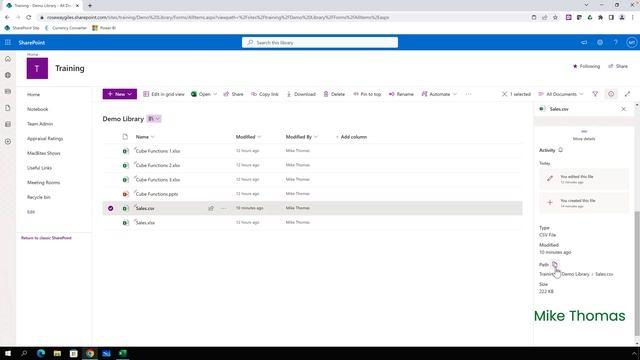640x360 pixels.
Task: Open My sites globe icon in the left rail
Action: [x=8, y=76]
